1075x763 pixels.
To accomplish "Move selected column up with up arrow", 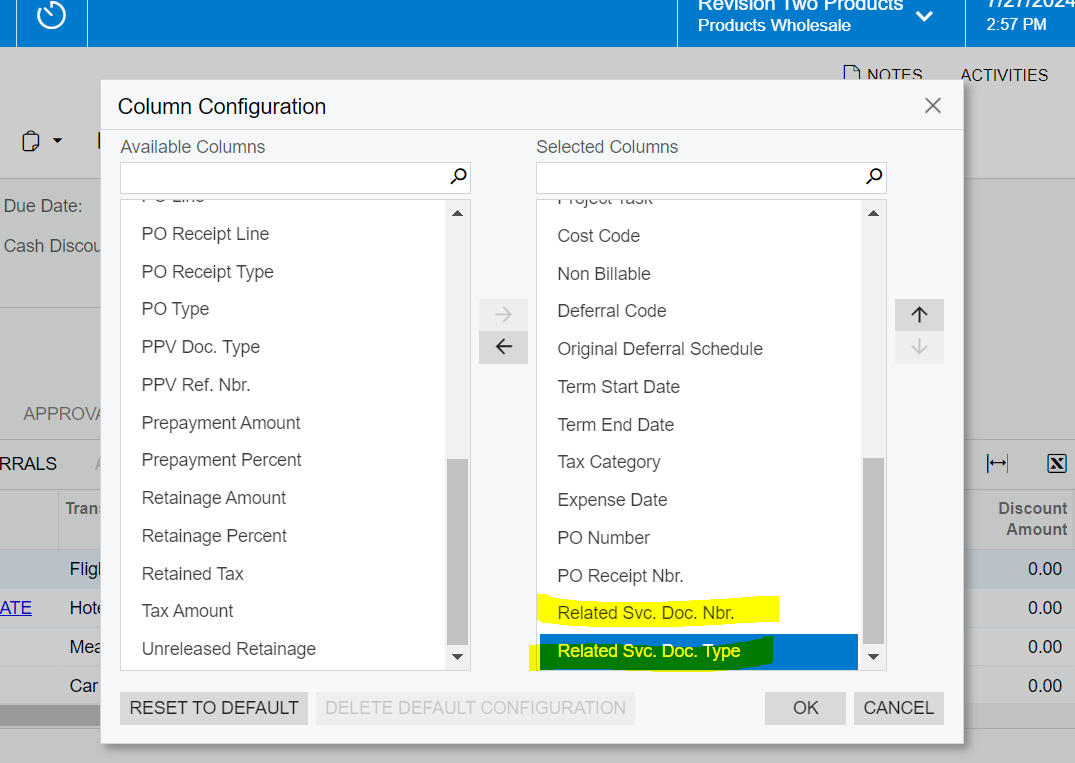I will click(x=919, y=315).
